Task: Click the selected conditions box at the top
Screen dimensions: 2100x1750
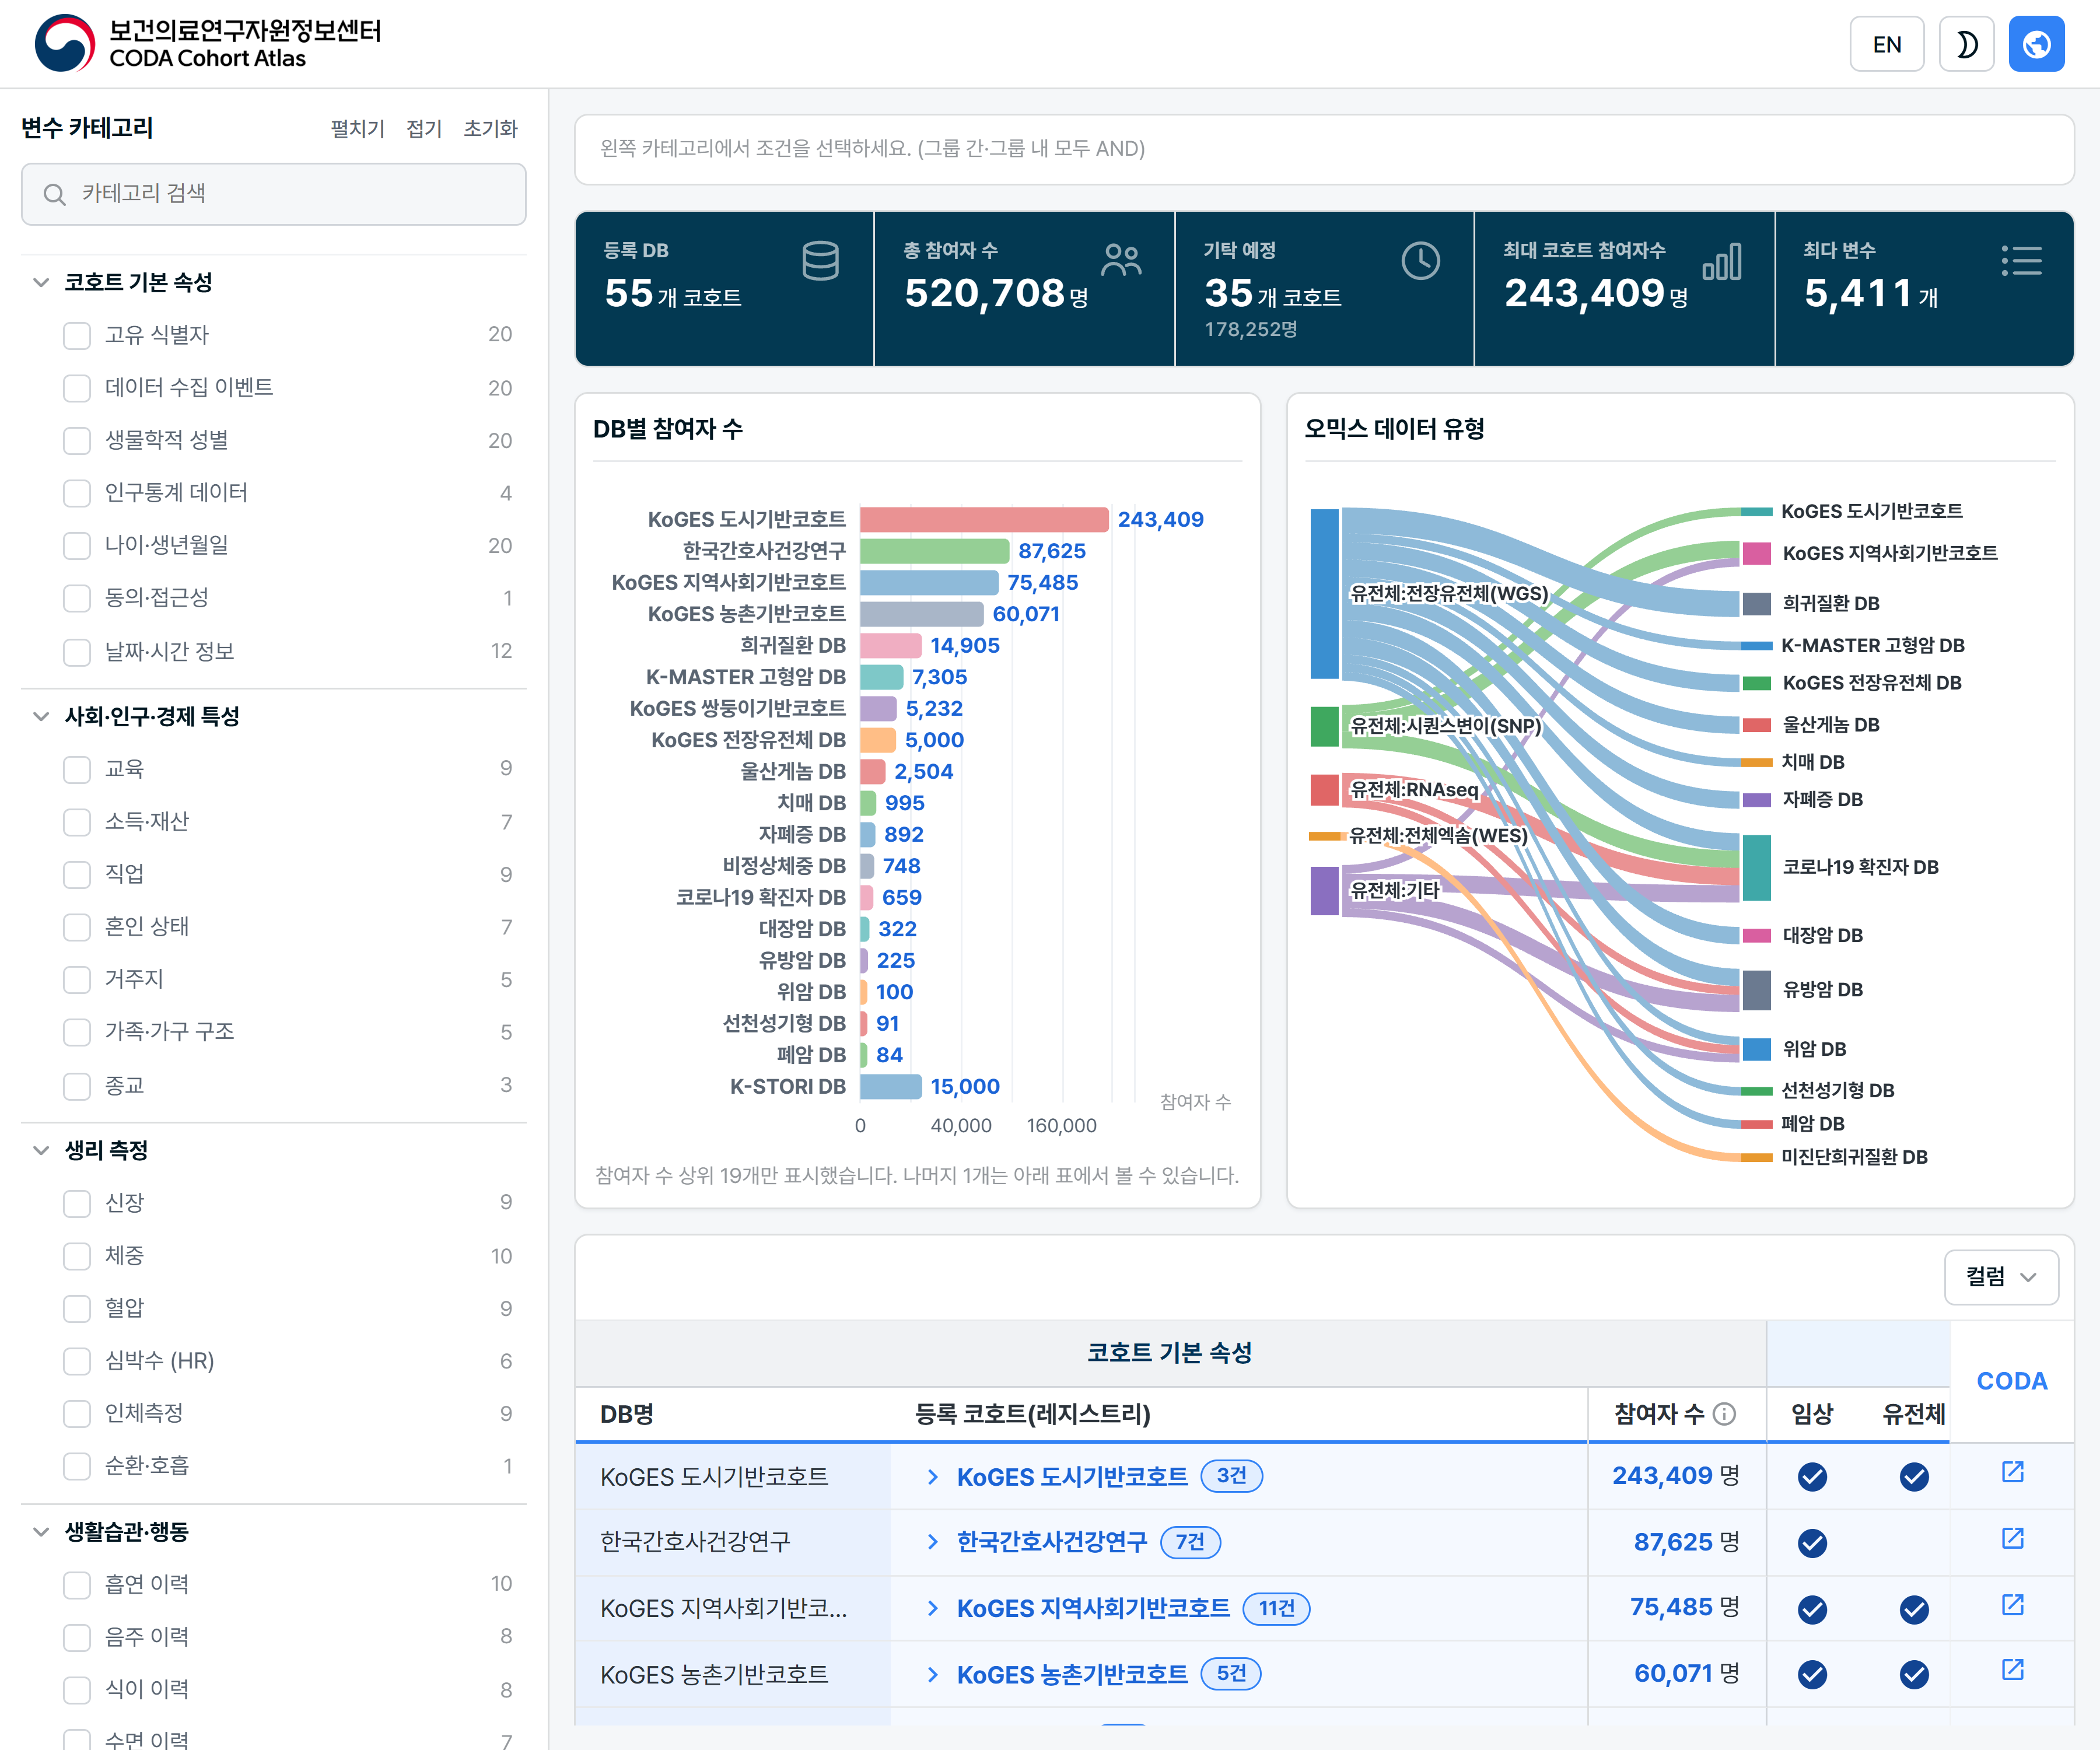Action: click(1324, 149)
